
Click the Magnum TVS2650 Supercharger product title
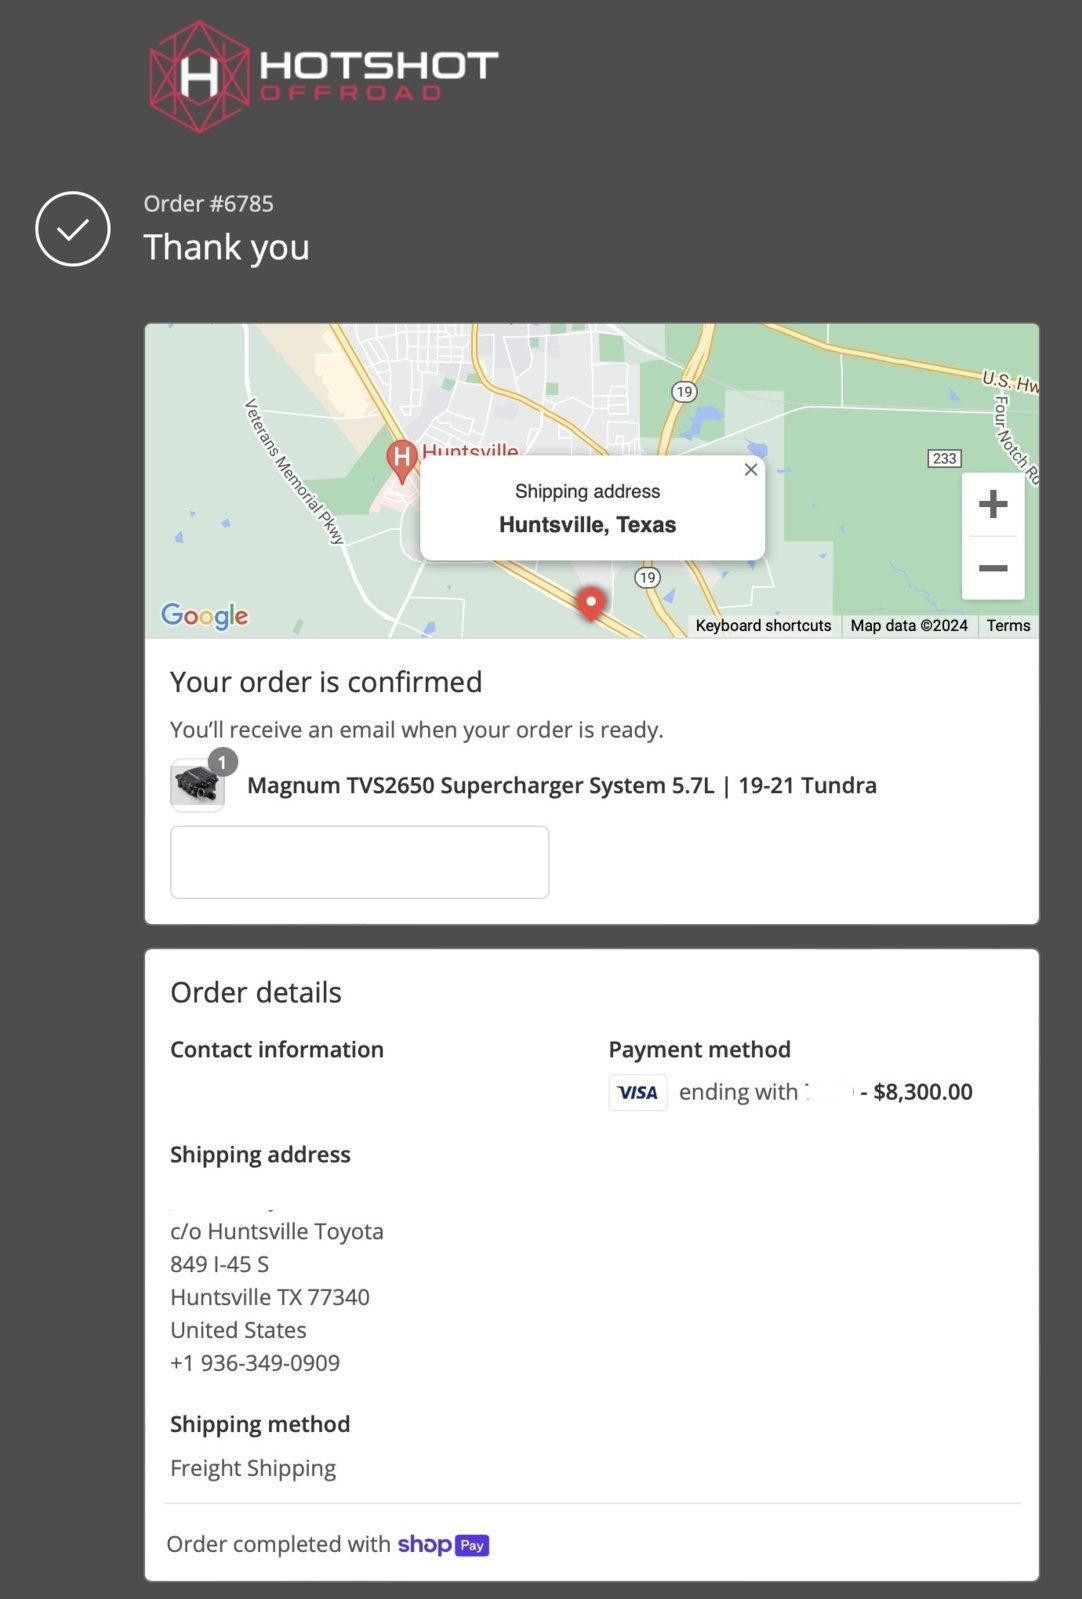click(x=562, y=786)
